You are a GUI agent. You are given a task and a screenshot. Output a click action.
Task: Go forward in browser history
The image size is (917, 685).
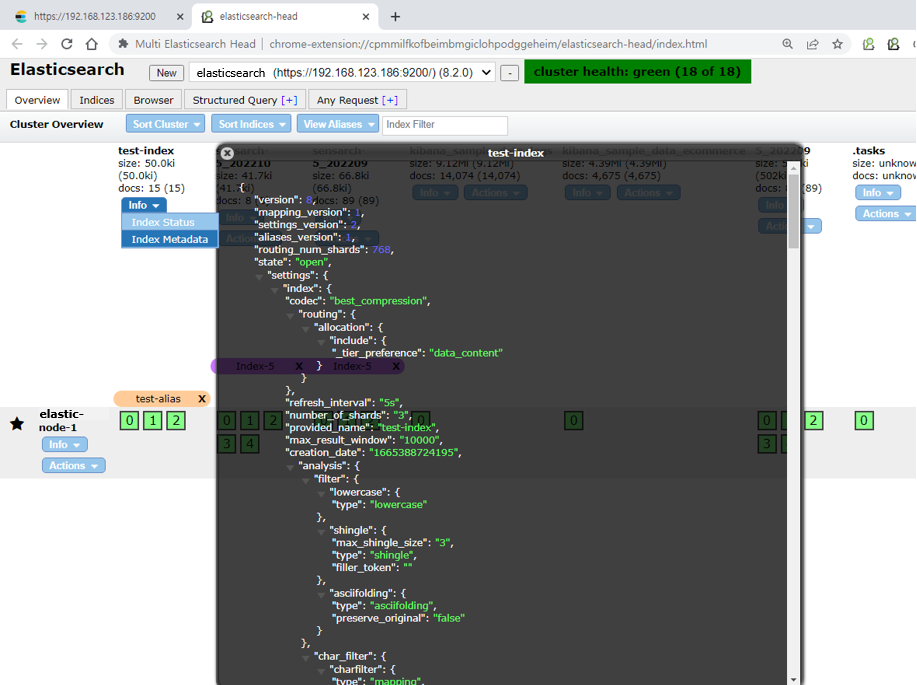(x=42, y=44)
